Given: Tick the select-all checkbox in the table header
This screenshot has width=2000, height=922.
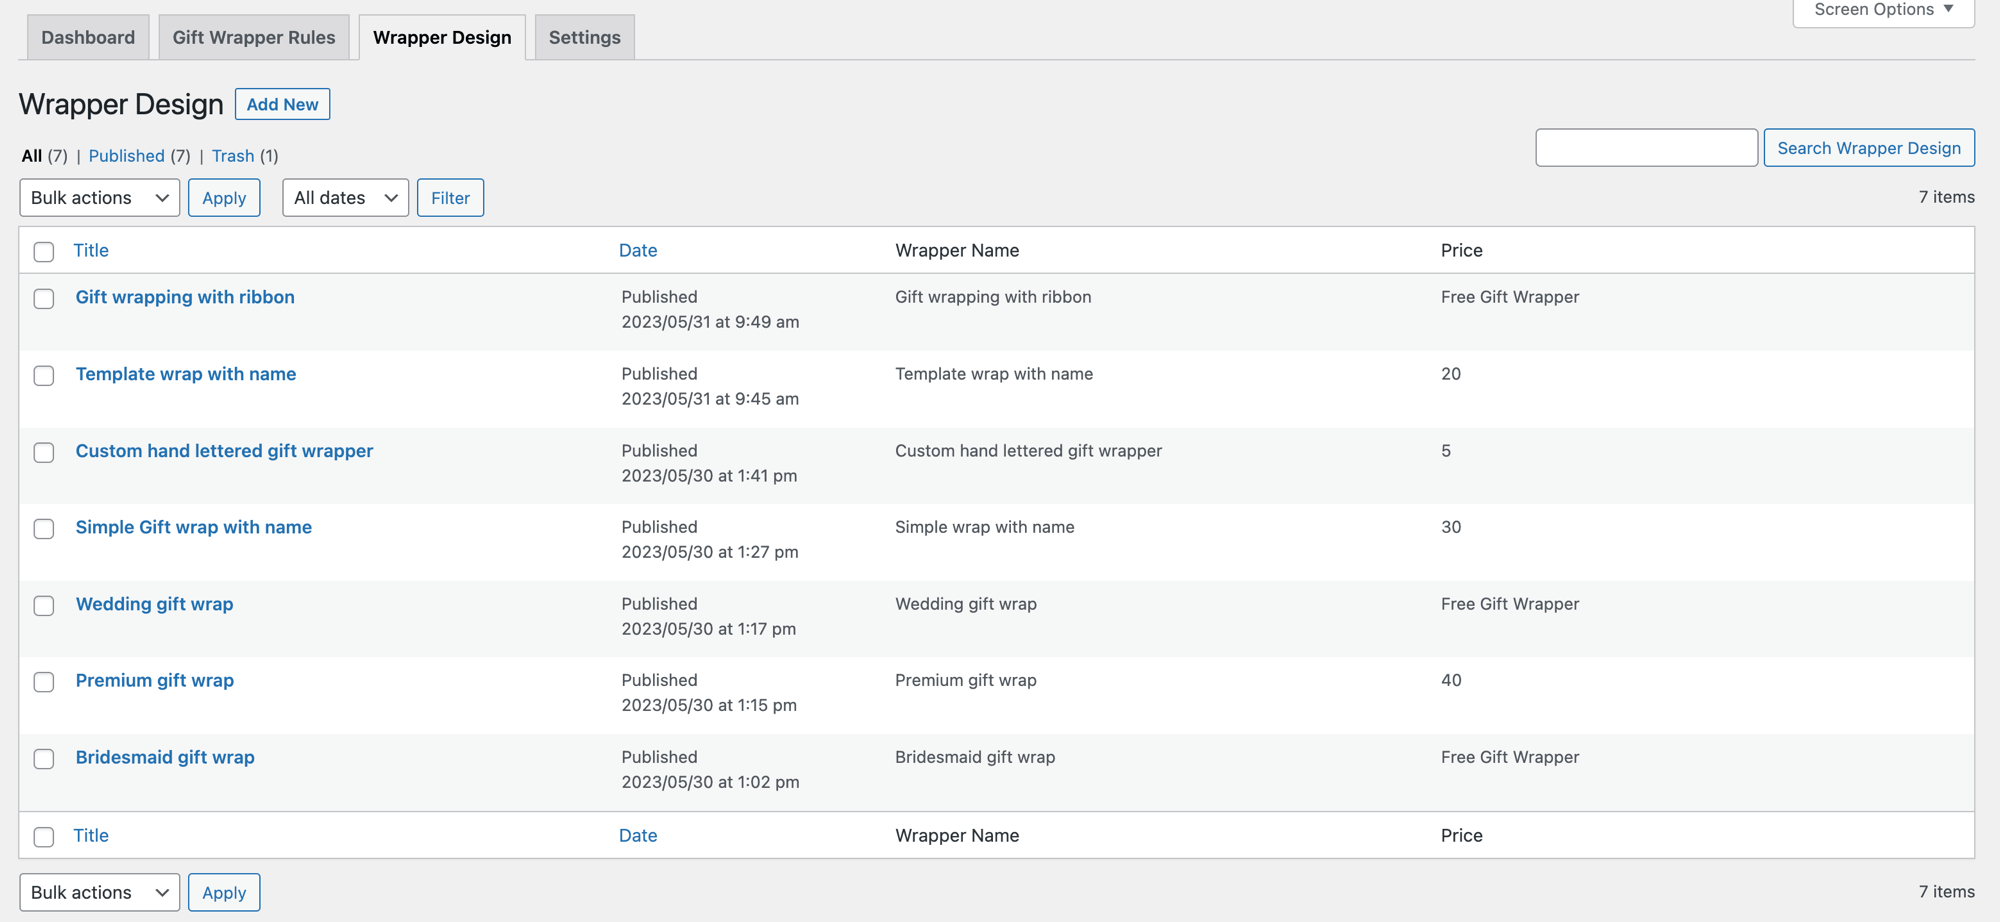Looking at the screenshot, I should coord(44,252).
